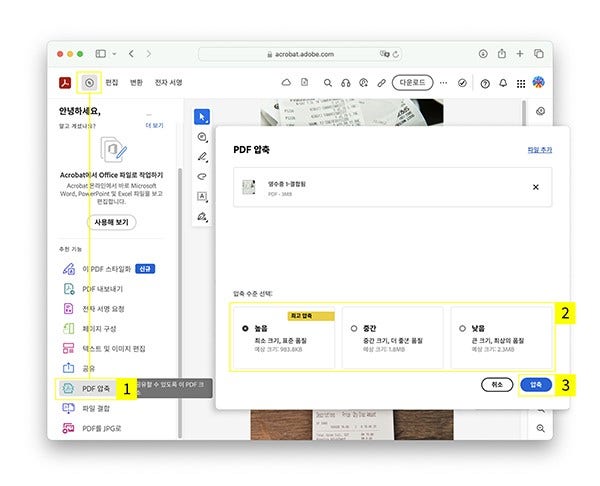Image resolution: width=600 pixels, height=486 pixels.
Task: Open the 변환 menu
Action: point(136,83)
